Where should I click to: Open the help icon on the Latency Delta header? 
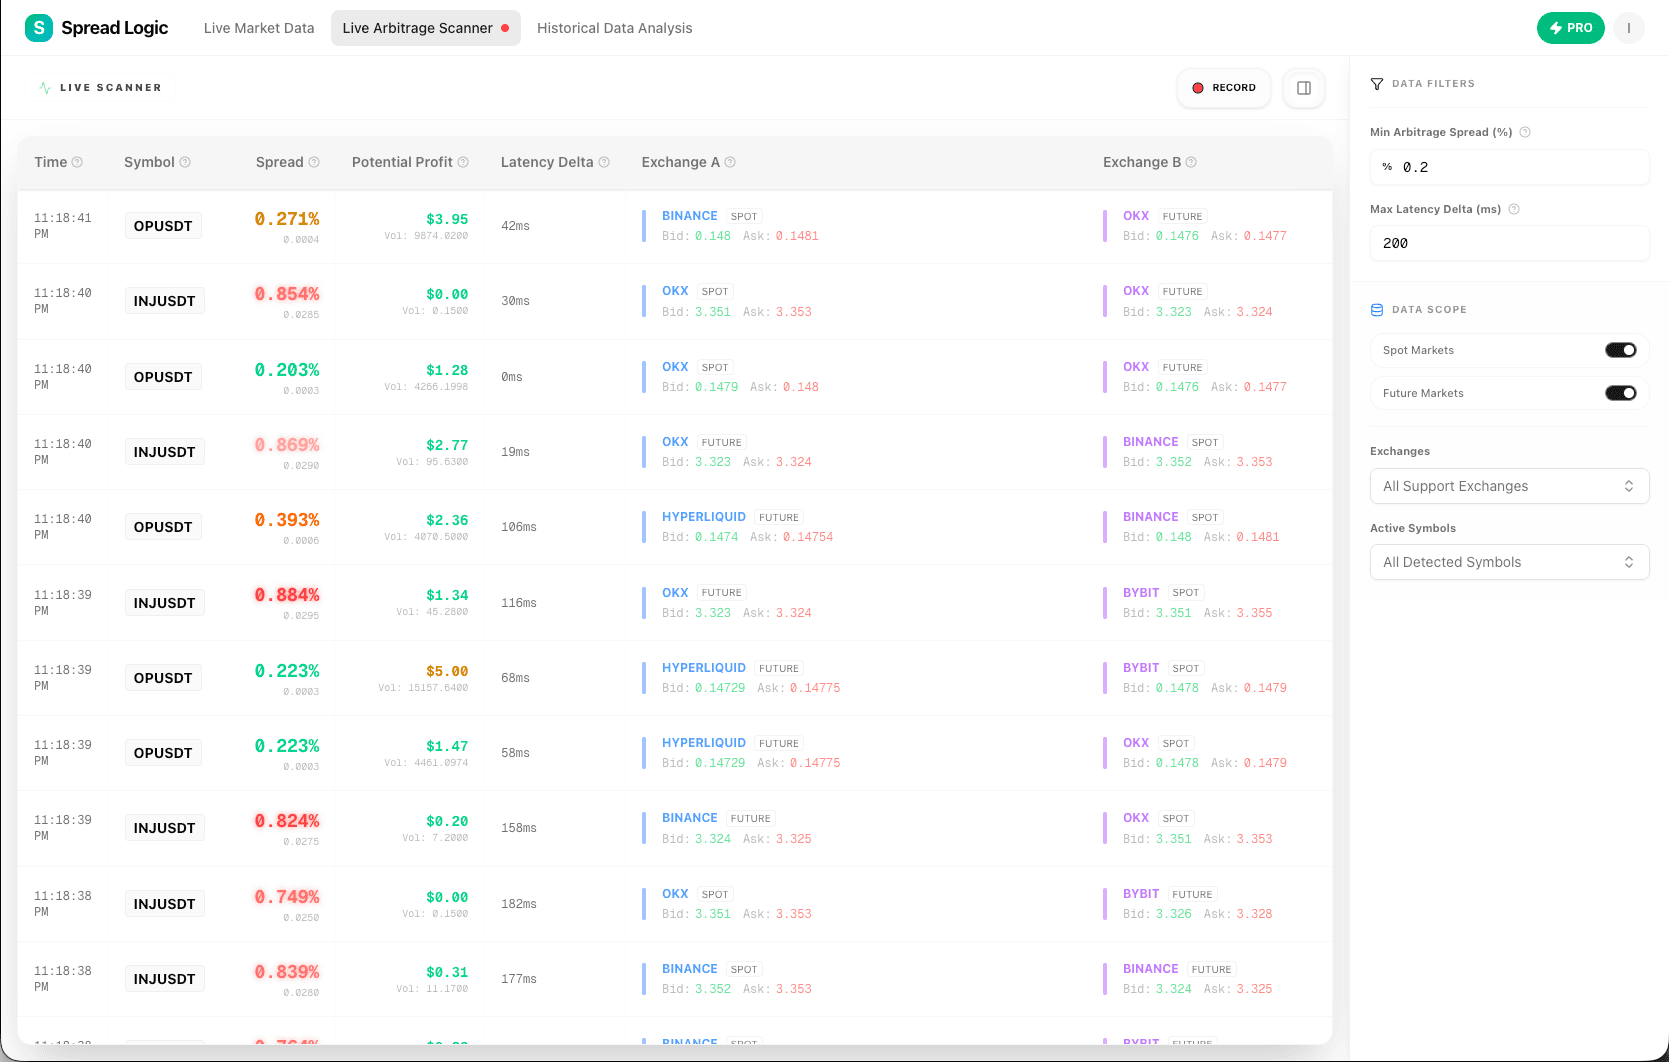point(604,161)
